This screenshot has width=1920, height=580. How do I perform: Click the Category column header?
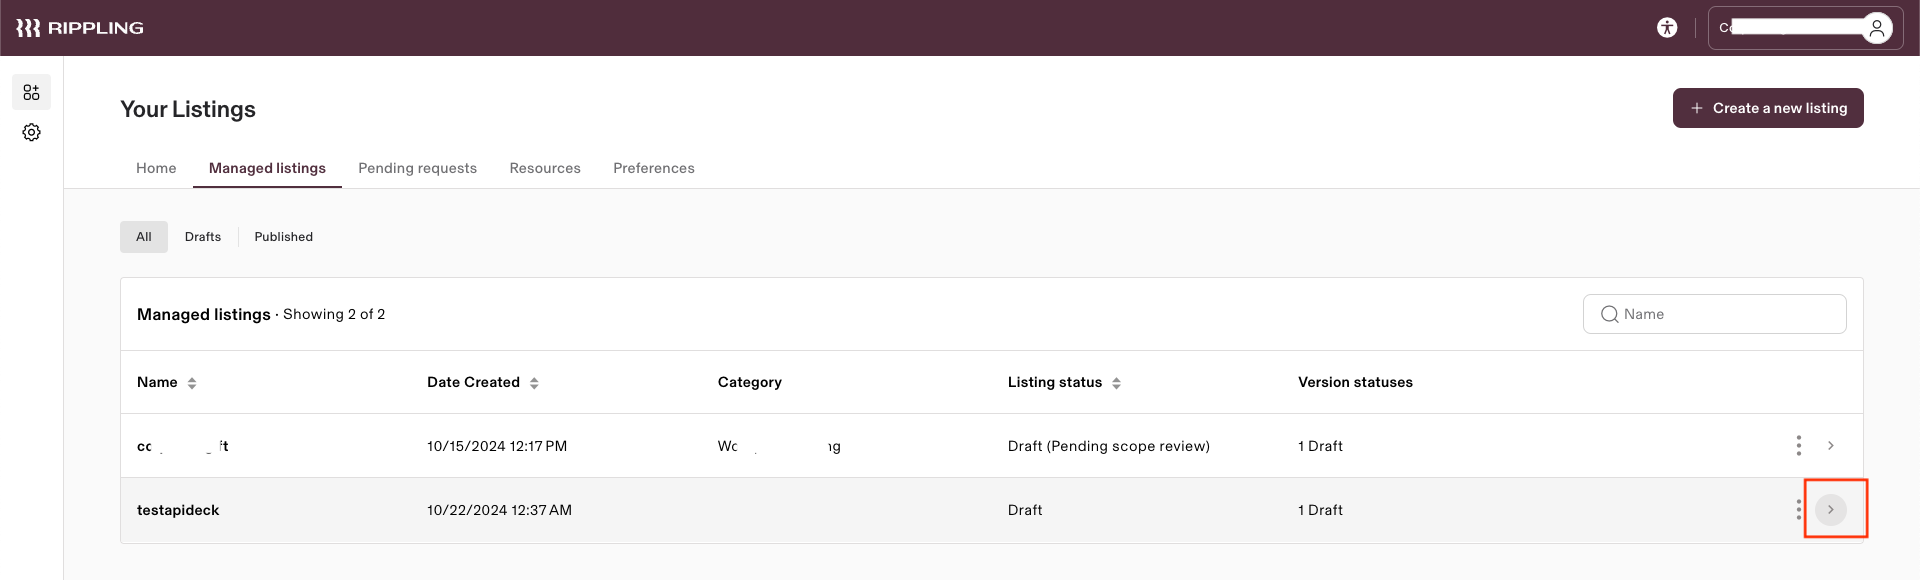coord(749,382)
